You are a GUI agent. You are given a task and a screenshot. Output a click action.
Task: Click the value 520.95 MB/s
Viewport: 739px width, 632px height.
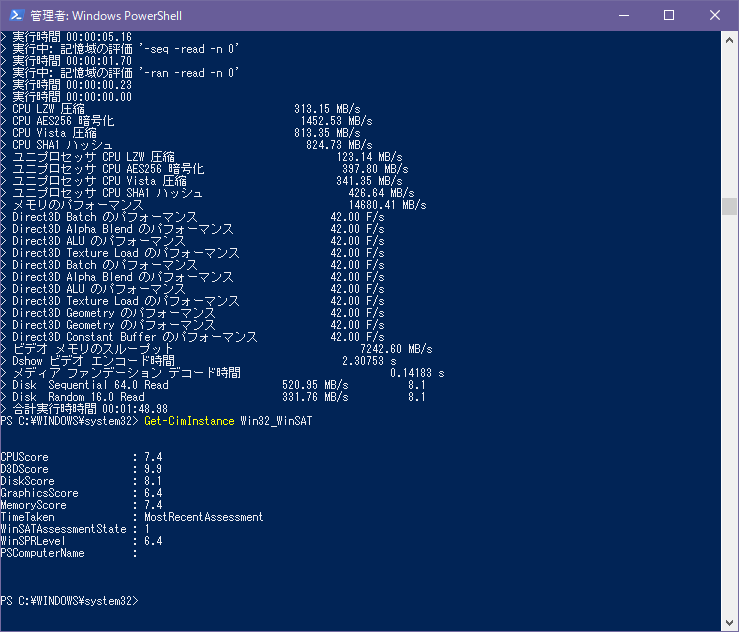(315, 385)
